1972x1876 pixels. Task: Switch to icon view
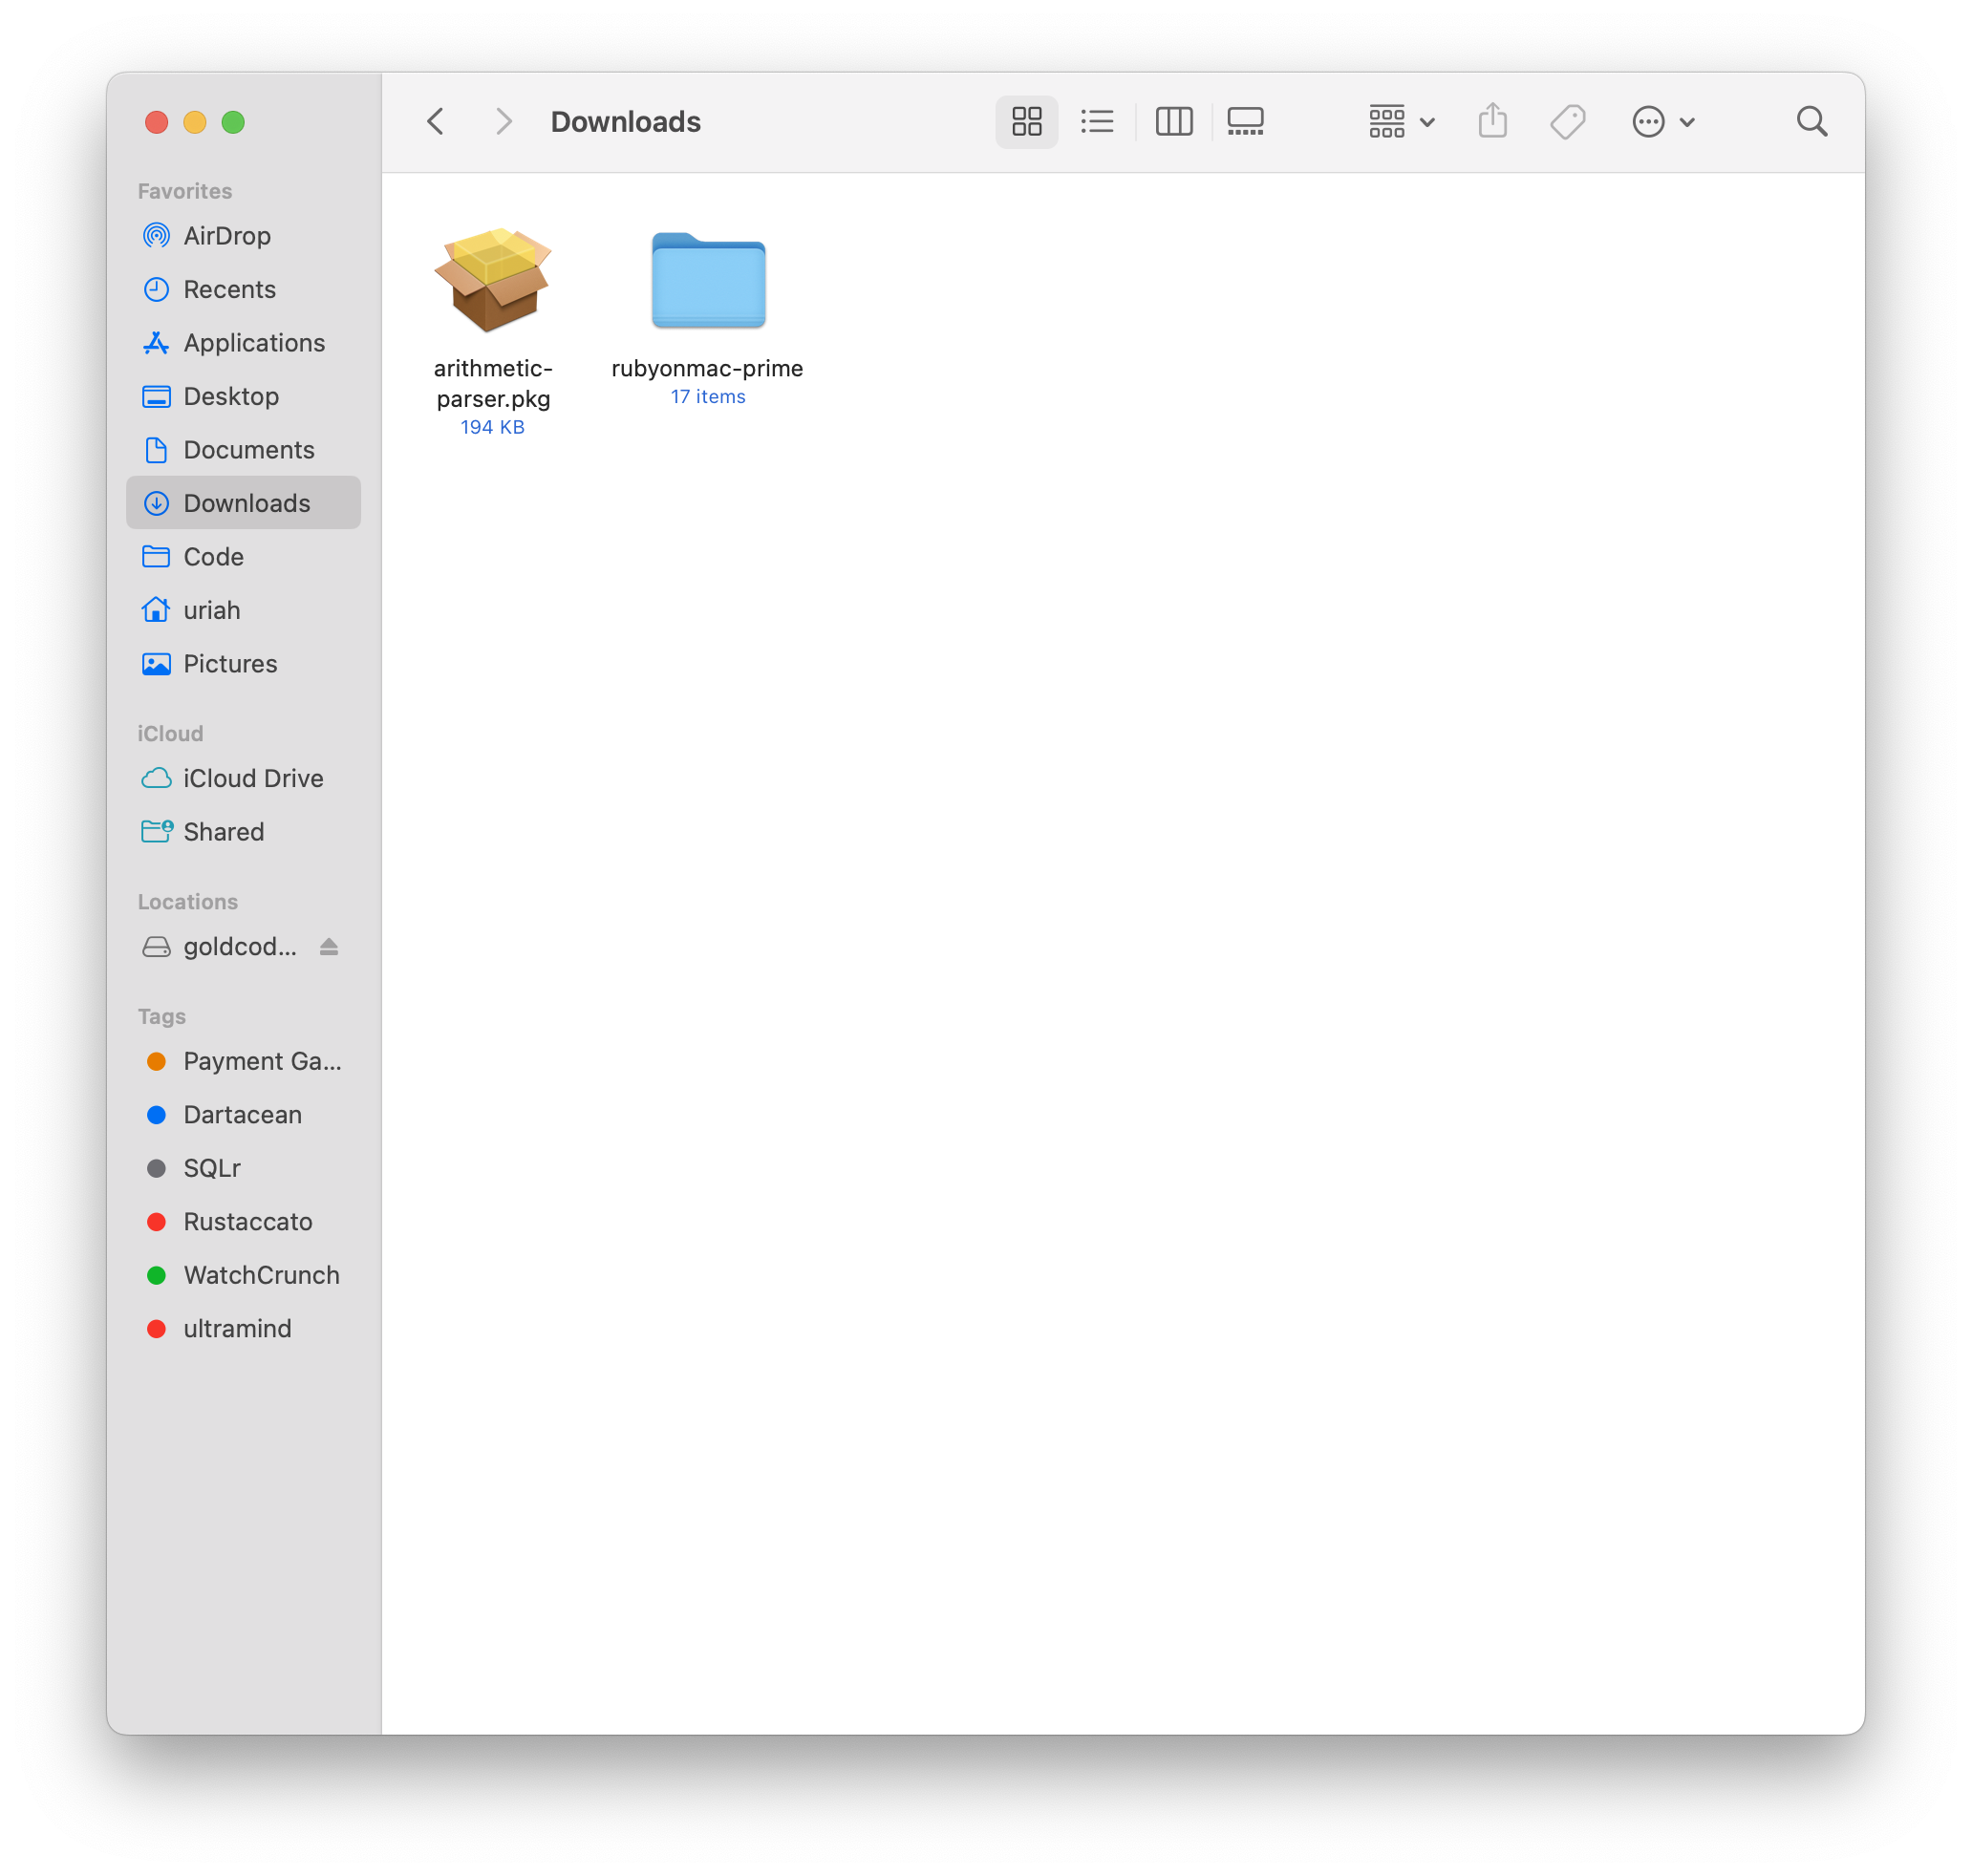coord(1026,122)
